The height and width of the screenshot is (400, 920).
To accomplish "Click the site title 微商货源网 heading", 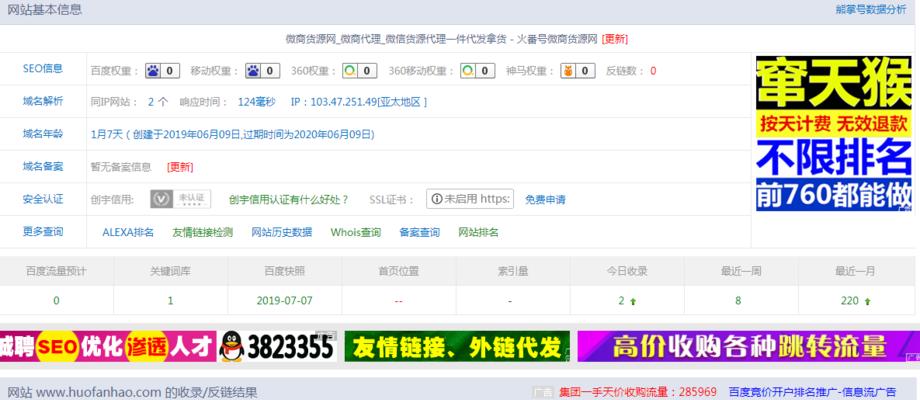I will 441,39.
